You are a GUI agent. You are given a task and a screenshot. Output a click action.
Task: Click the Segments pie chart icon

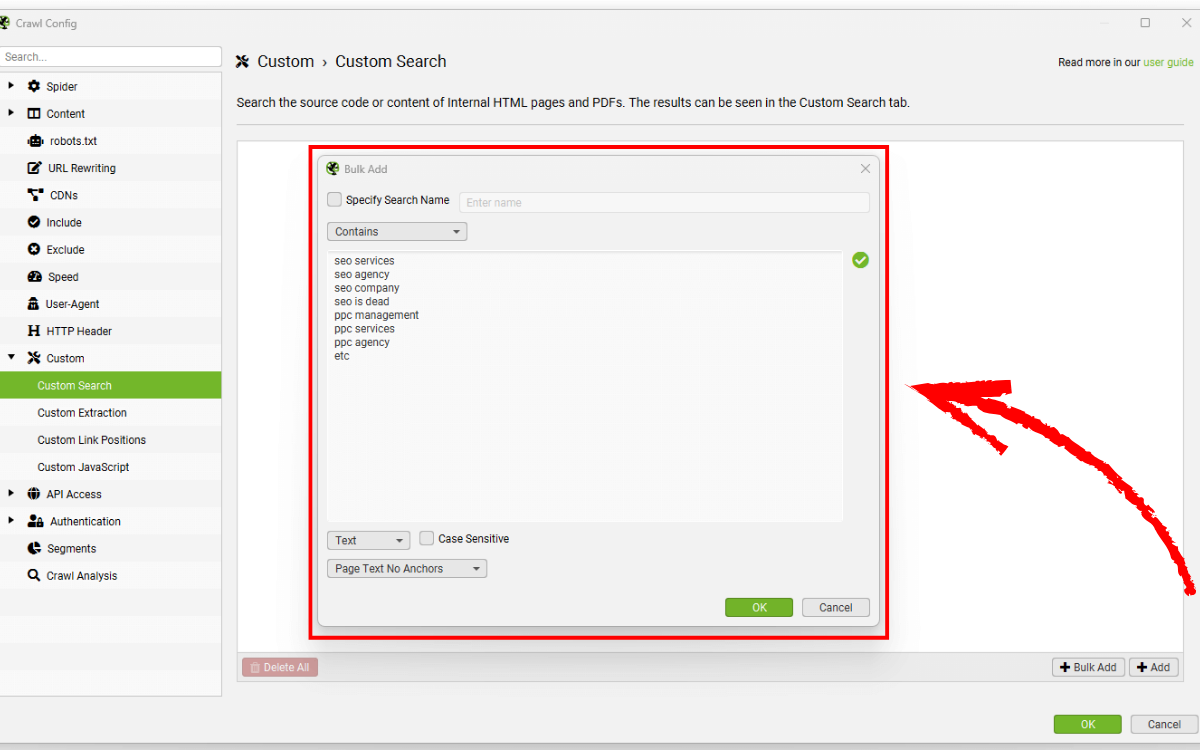[35, 549]
